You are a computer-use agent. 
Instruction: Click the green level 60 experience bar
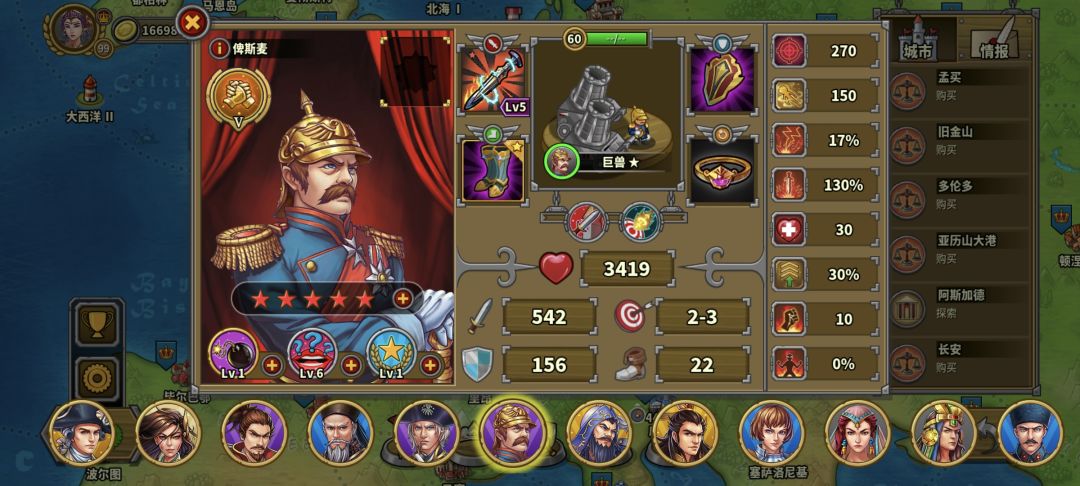point(616,39)
